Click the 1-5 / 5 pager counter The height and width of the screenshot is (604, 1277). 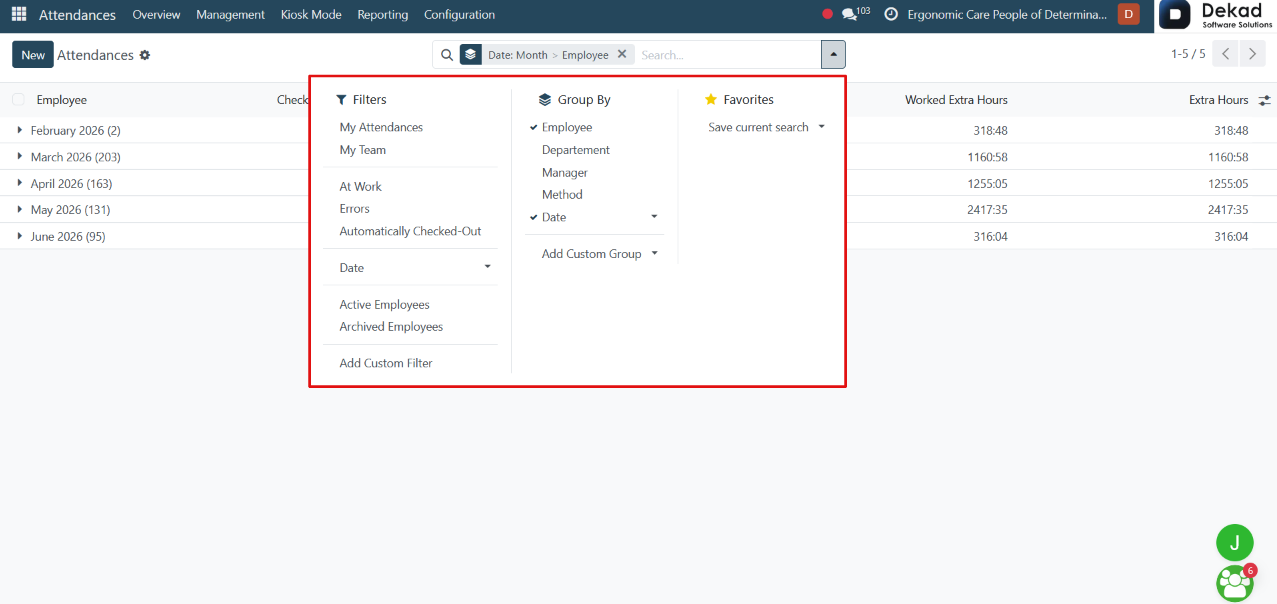tap(1188, 54)
